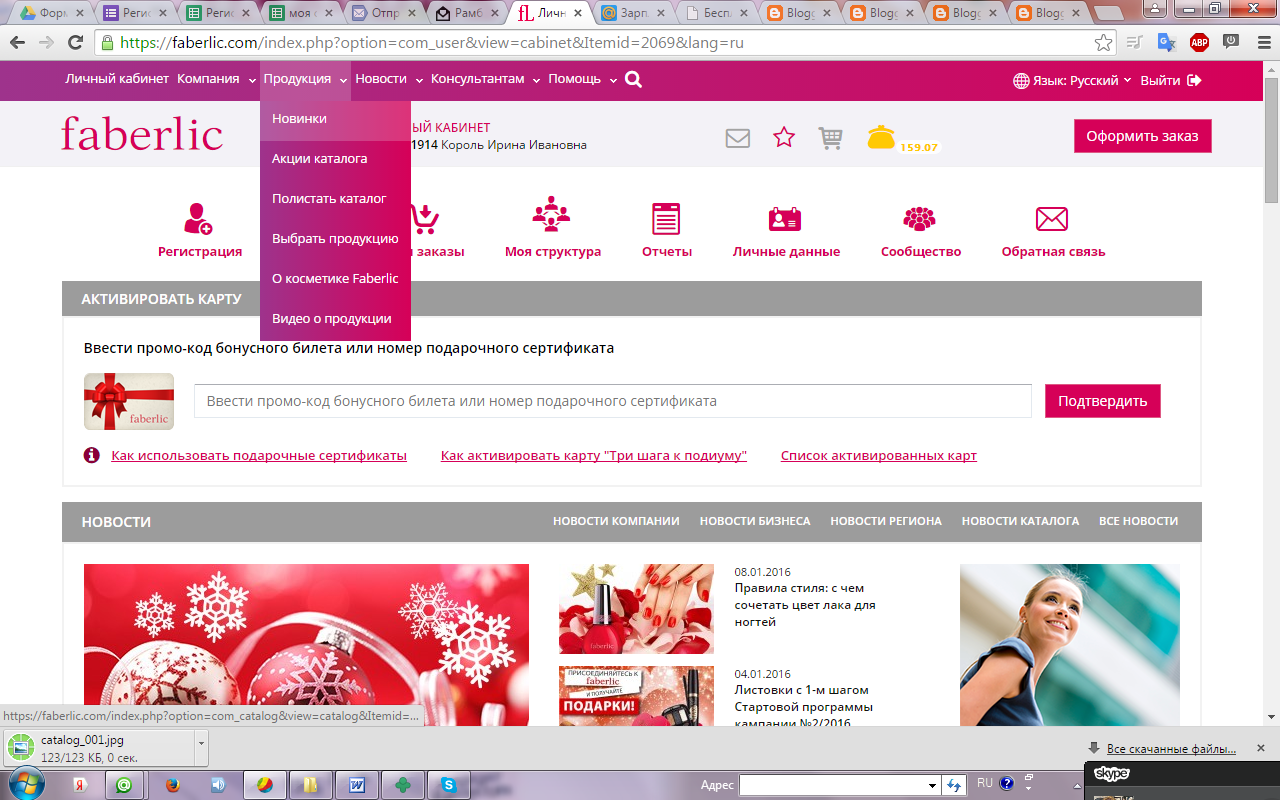Select Акции каталога from Продукция menu

click(x=320, y=158)
